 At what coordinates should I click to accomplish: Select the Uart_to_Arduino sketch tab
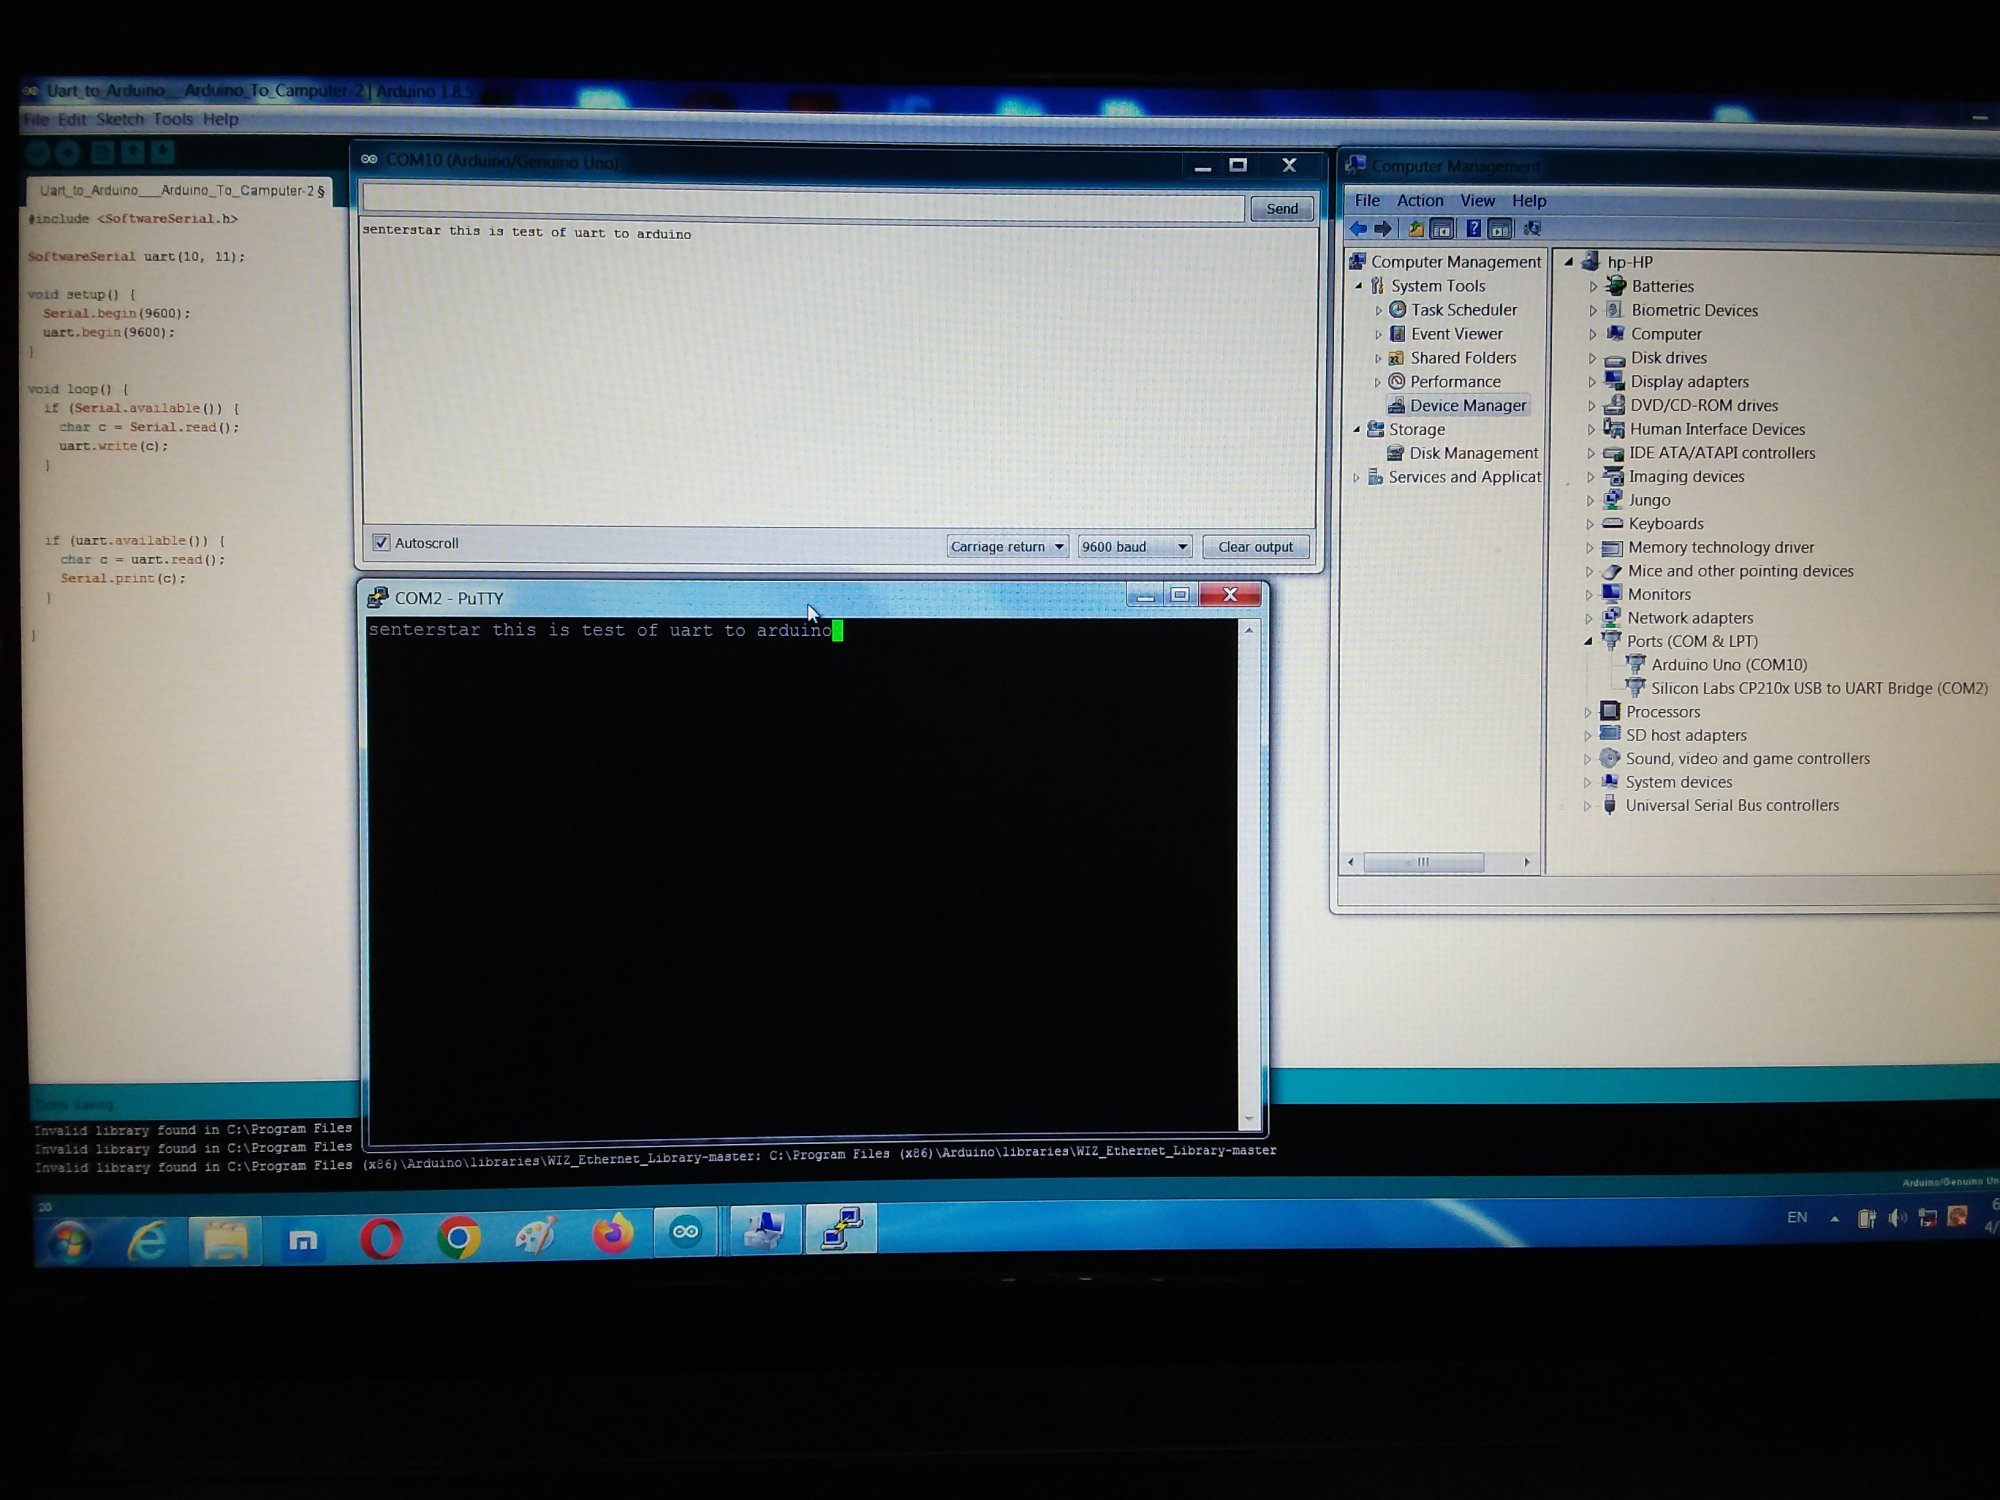[180, 190]
